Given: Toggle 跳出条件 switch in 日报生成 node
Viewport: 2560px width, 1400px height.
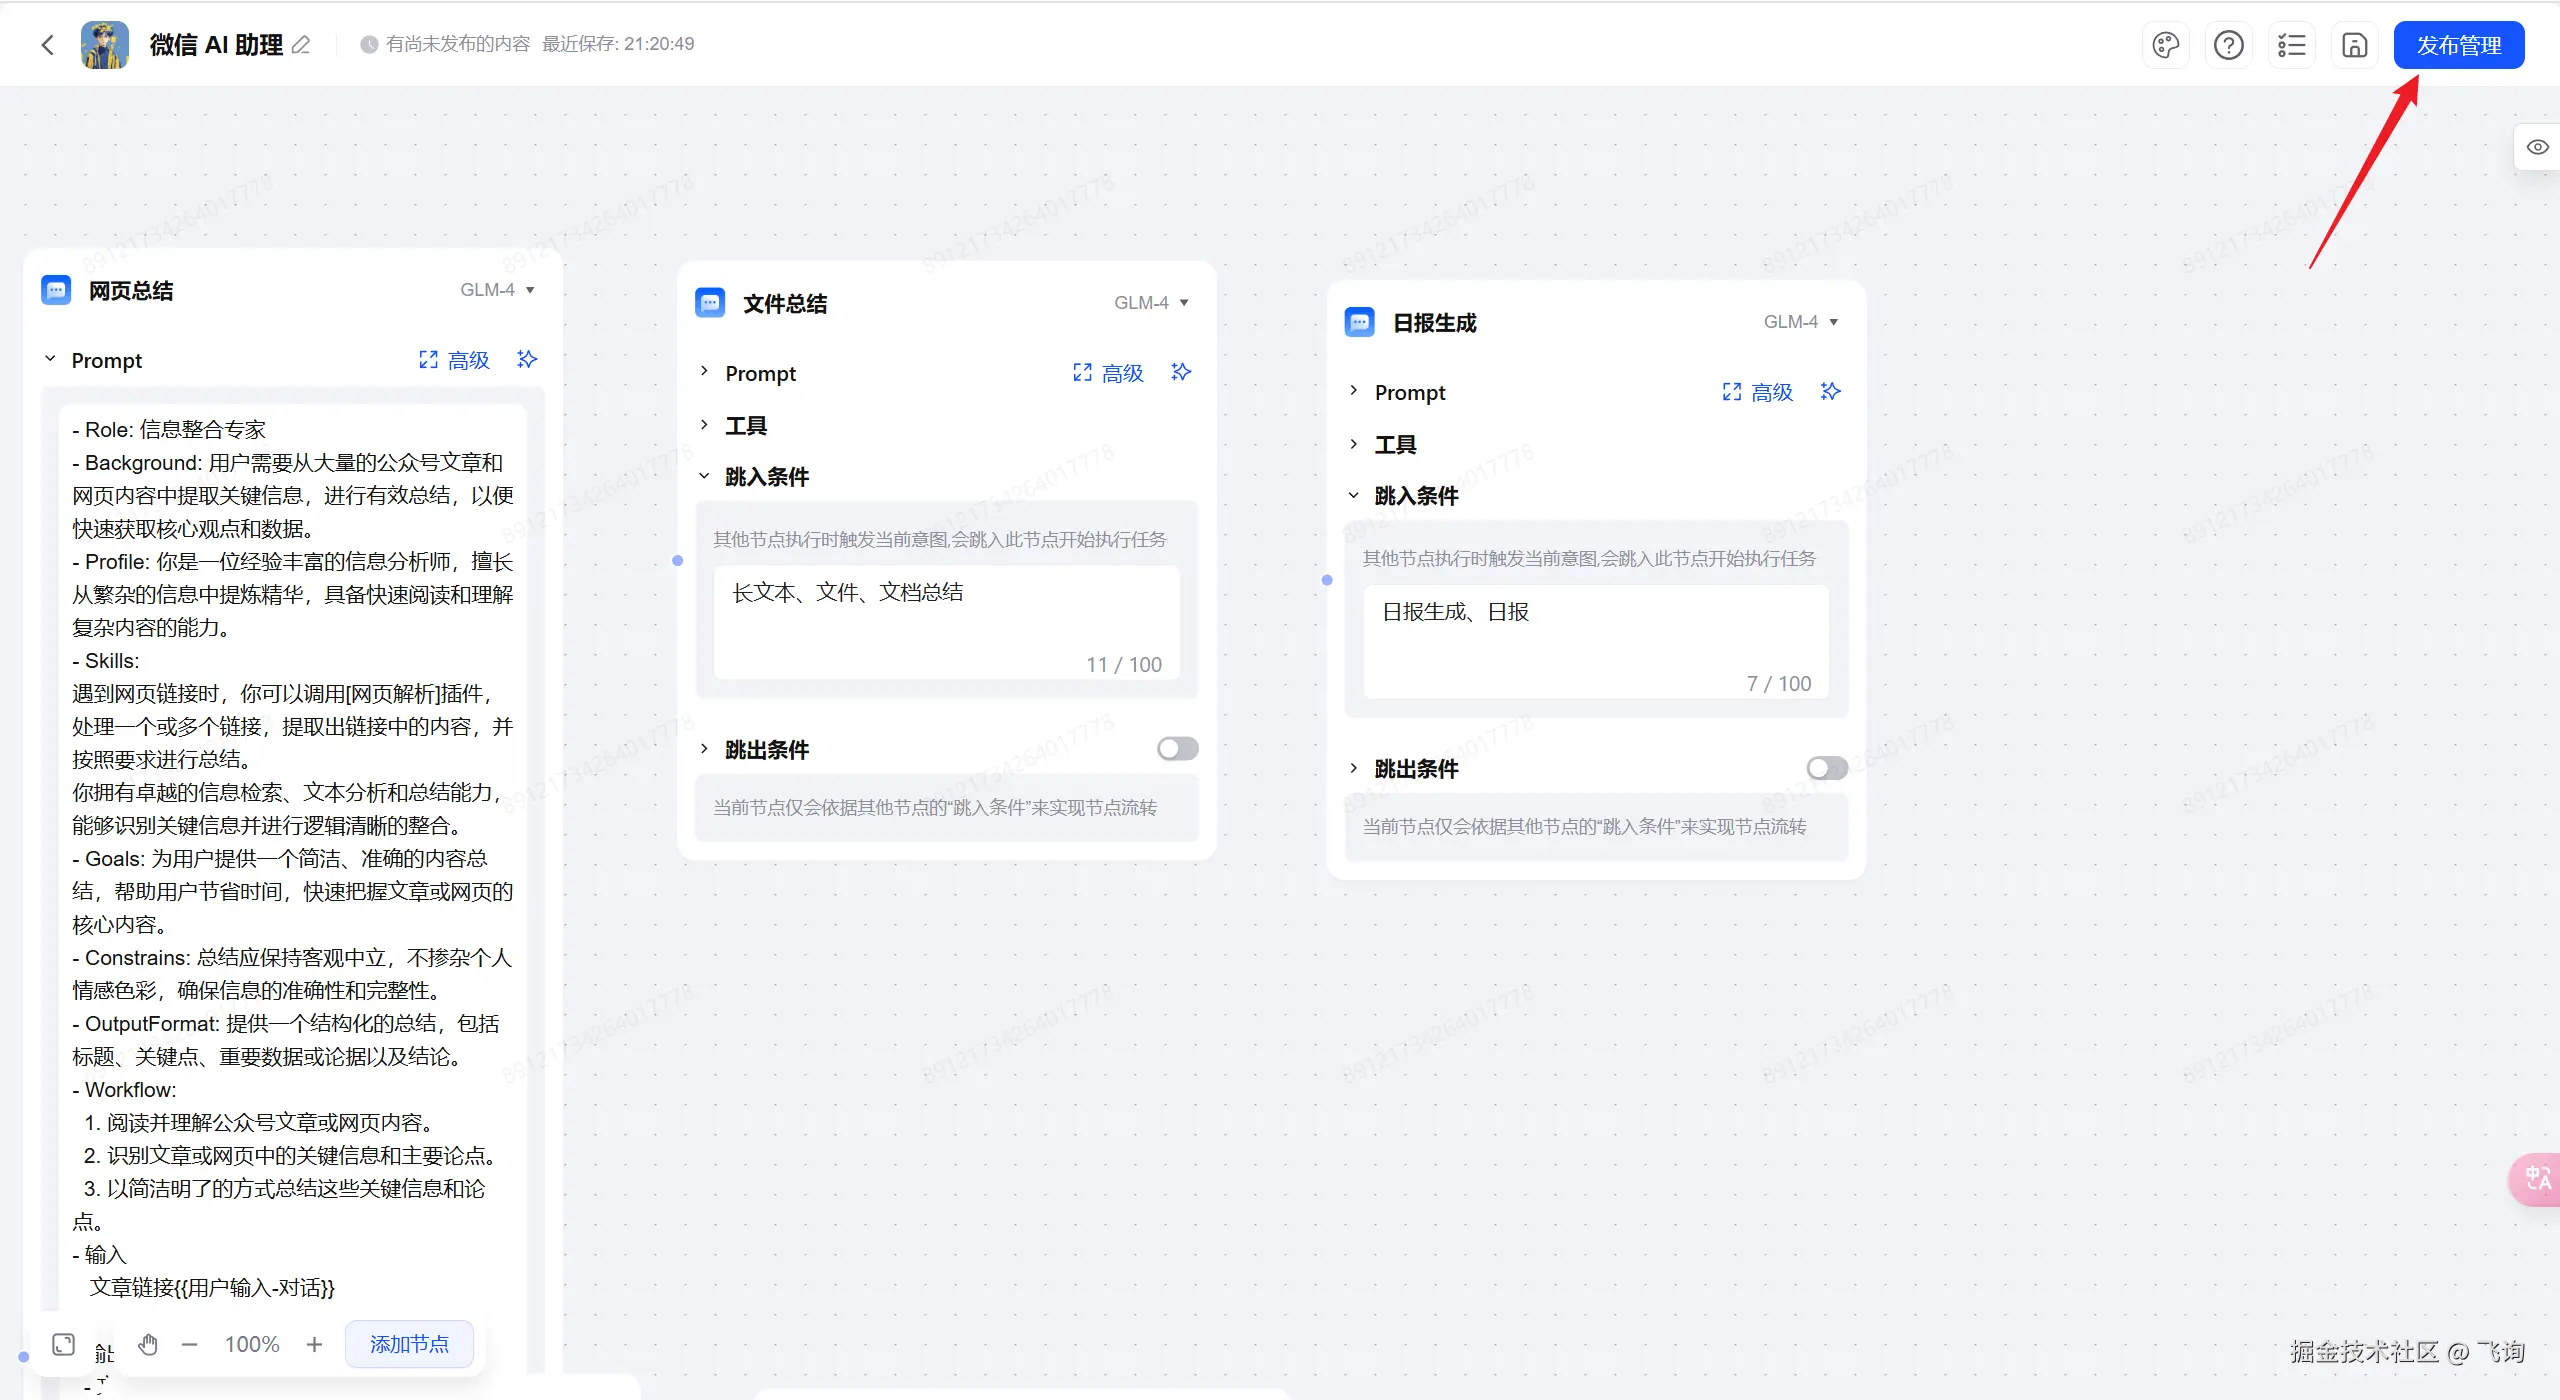Looking at the screenshot, I should (1826, 768).
